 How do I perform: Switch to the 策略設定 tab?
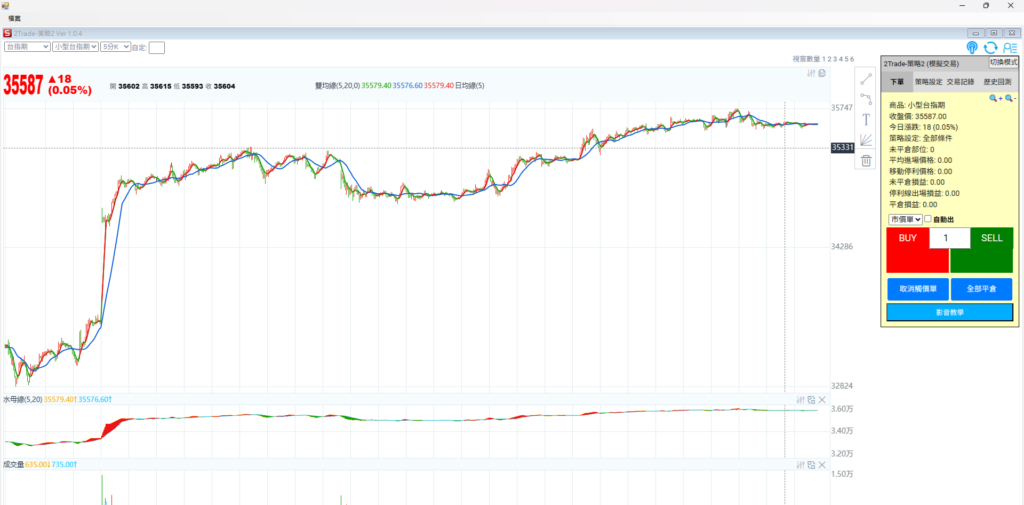[929, 82]
